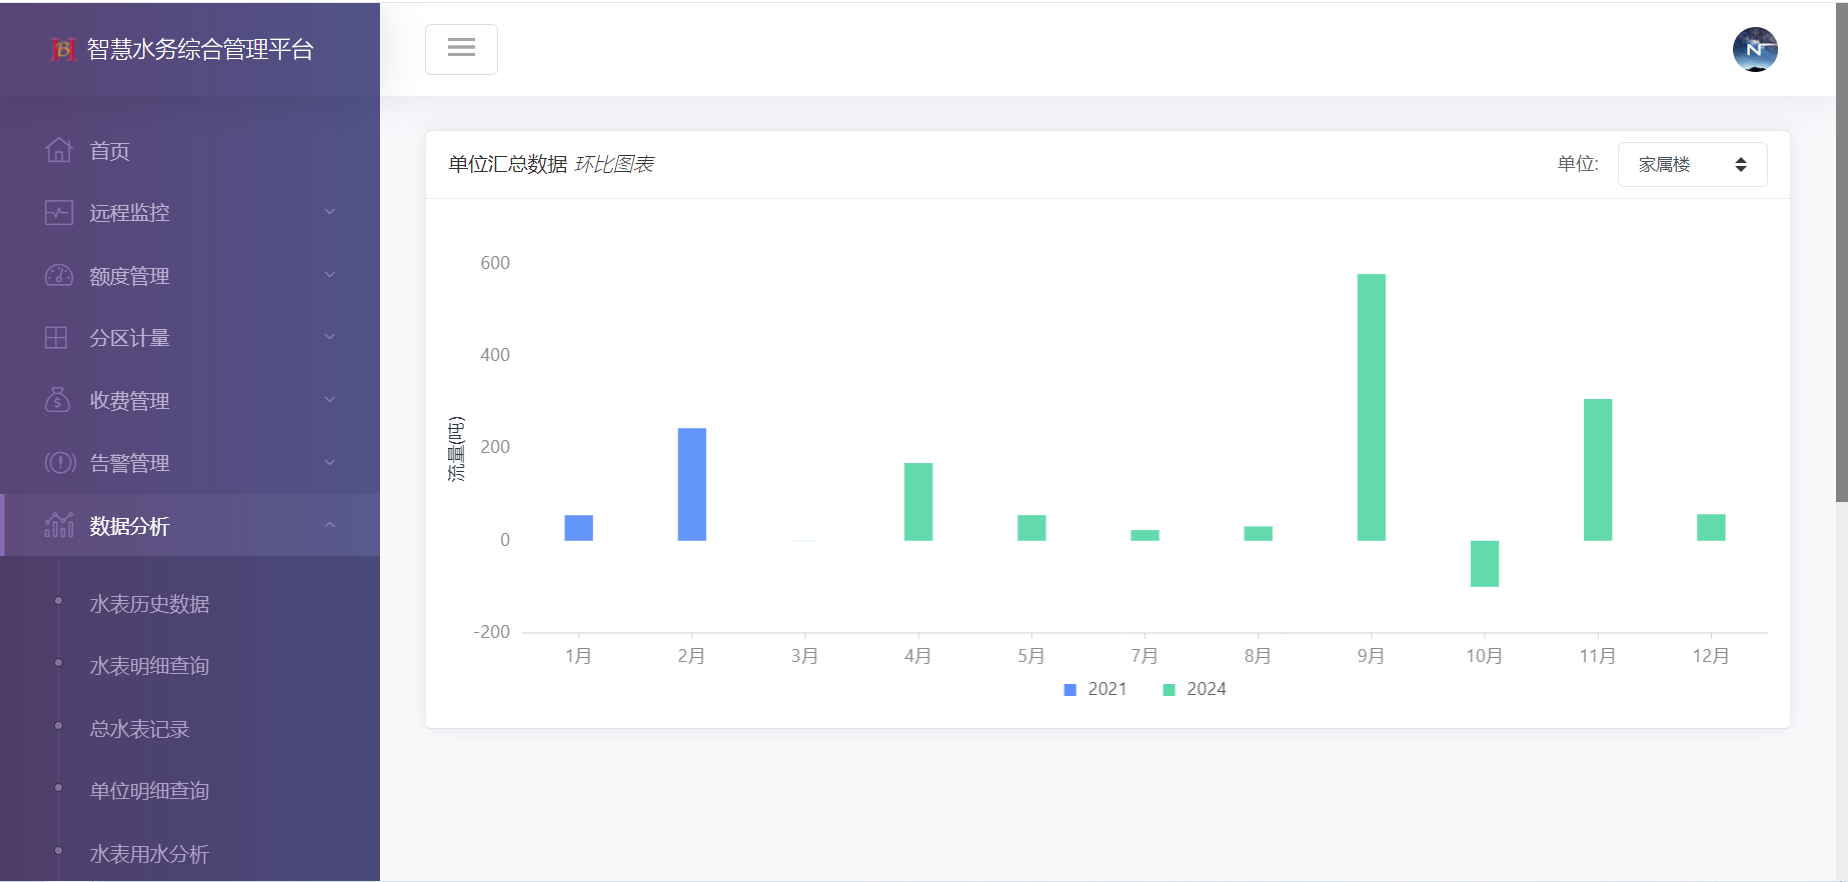Image resolution: width=1848 pixels, height=882 pixels.
Task: Expand the 收费管理 submenu chevron
Action: tap(330, 400)
